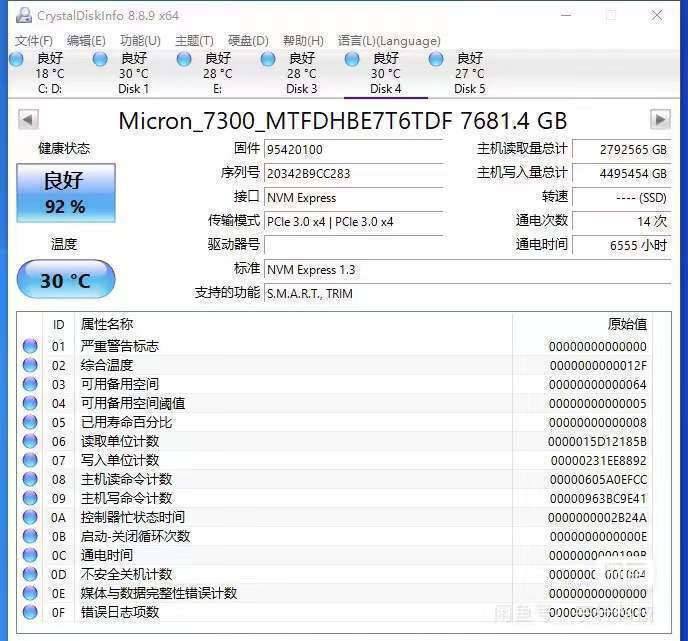Click the CrystalDiskInfo title bar app icon
The image size is (688, 641).
click(x=24, y=15)
